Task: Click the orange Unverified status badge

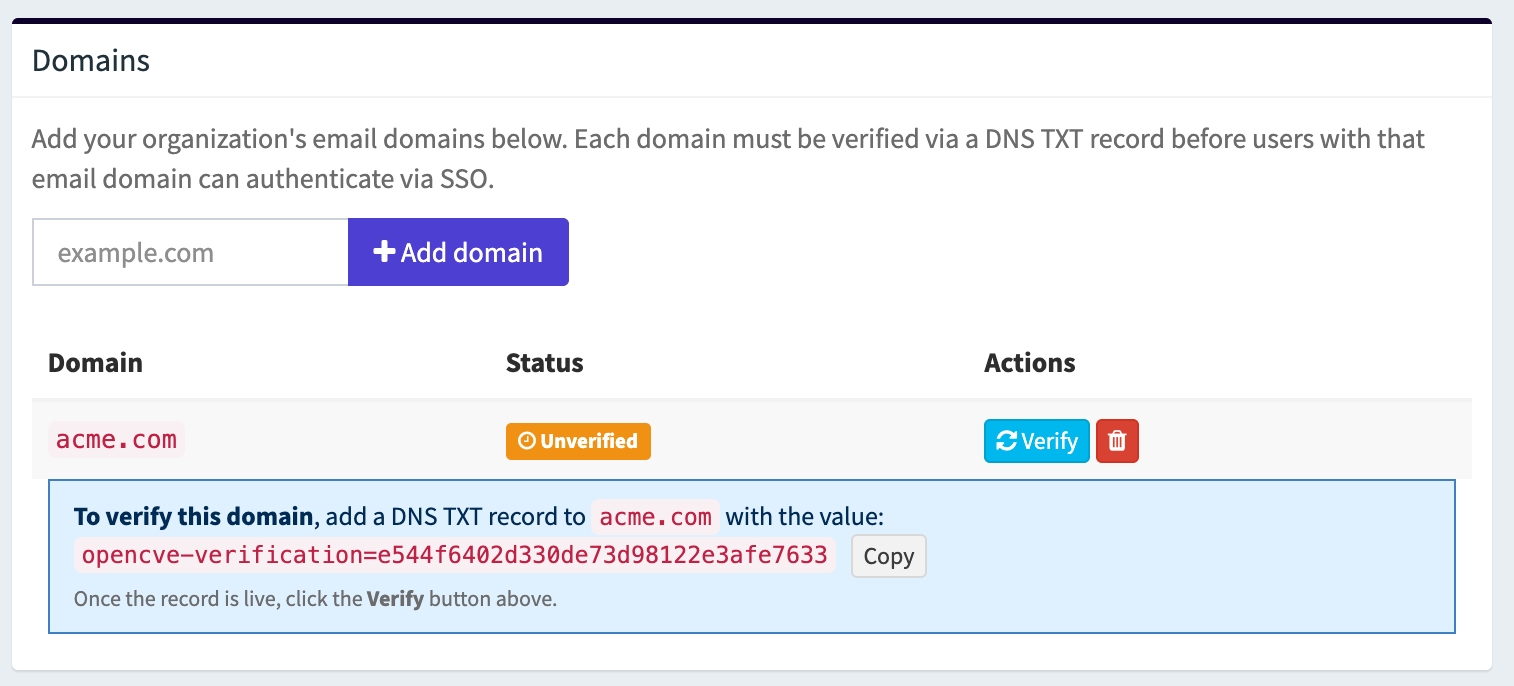Action: coord(578,441)
